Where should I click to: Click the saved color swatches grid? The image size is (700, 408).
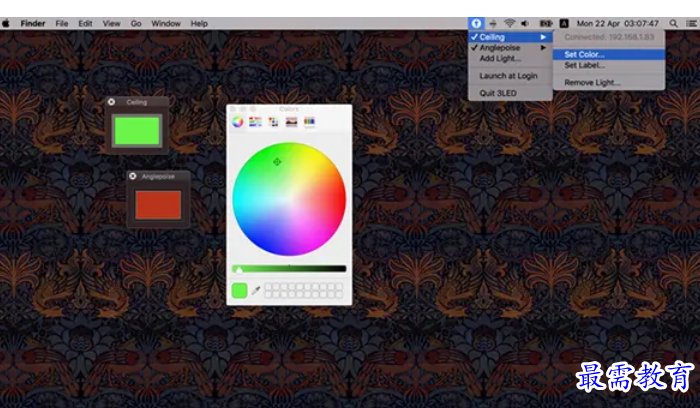[304, 291]
